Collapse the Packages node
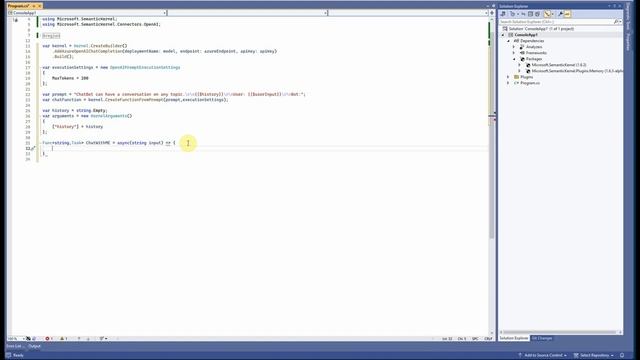This screenshot has height=360, width=640. (514, 59)
